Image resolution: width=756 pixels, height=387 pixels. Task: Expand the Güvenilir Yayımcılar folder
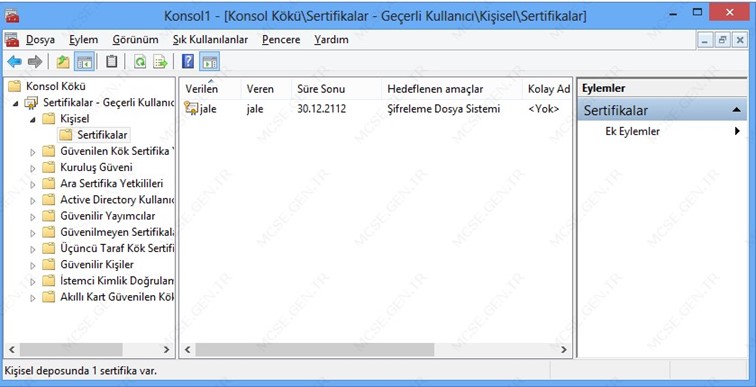coord(33,217)
